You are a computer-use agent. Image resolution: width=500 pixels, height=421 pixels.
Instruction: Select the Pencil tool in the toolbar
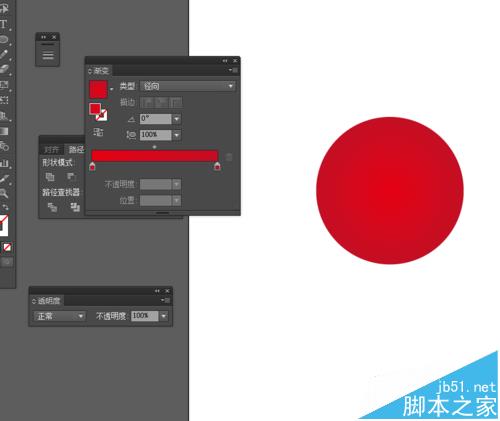tap(4, 54)
